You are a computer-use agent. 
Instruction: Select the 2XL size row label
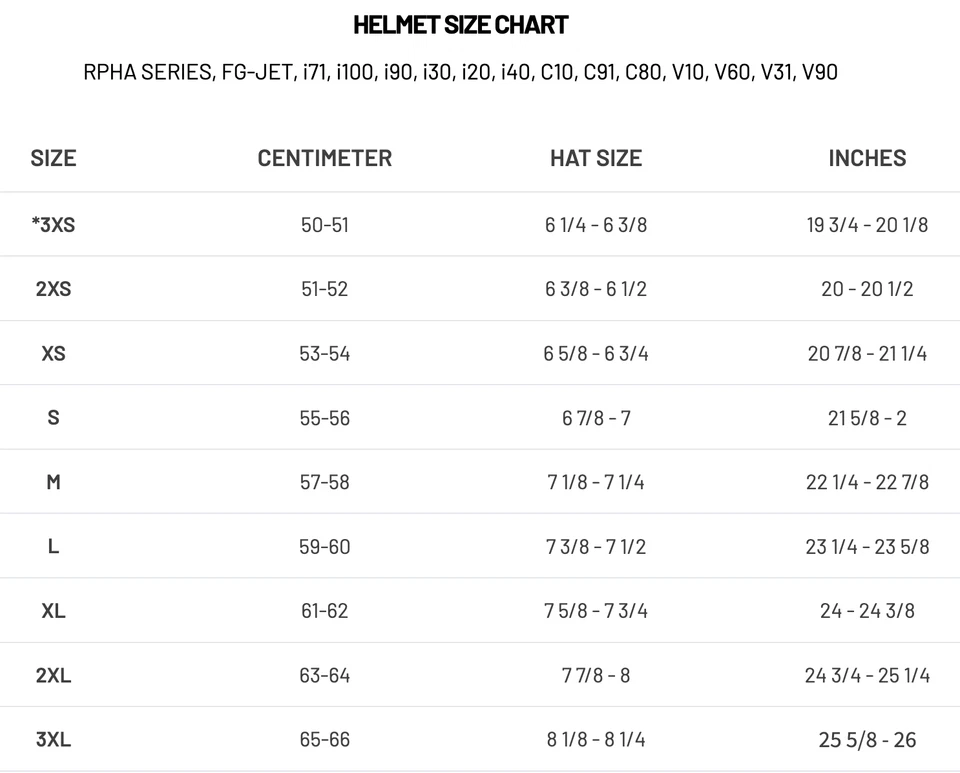tap(53, 676)
